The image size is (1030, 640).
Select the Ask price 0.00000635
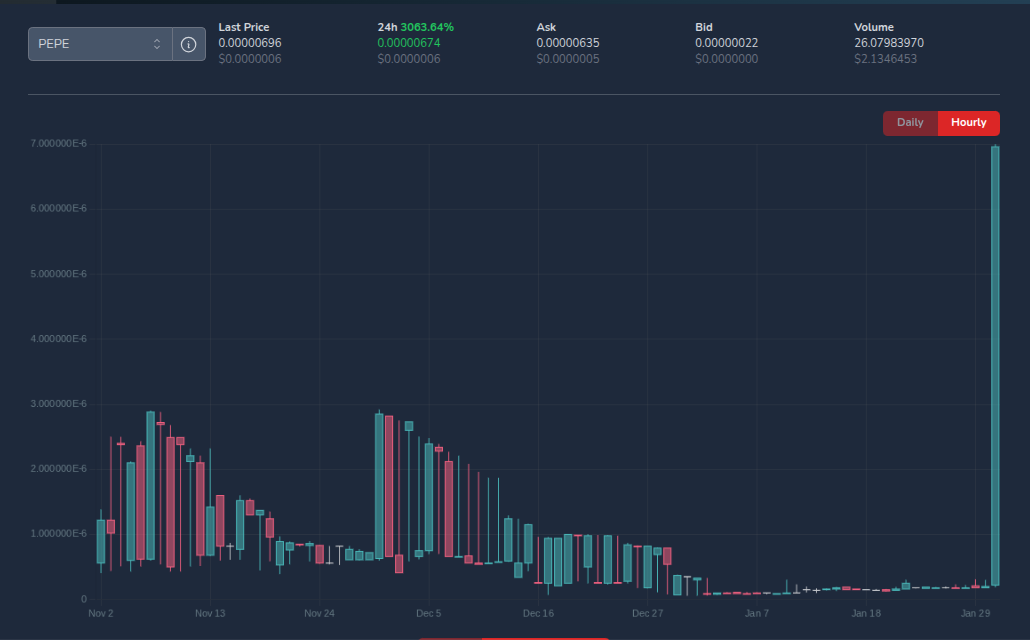point(568,43)
